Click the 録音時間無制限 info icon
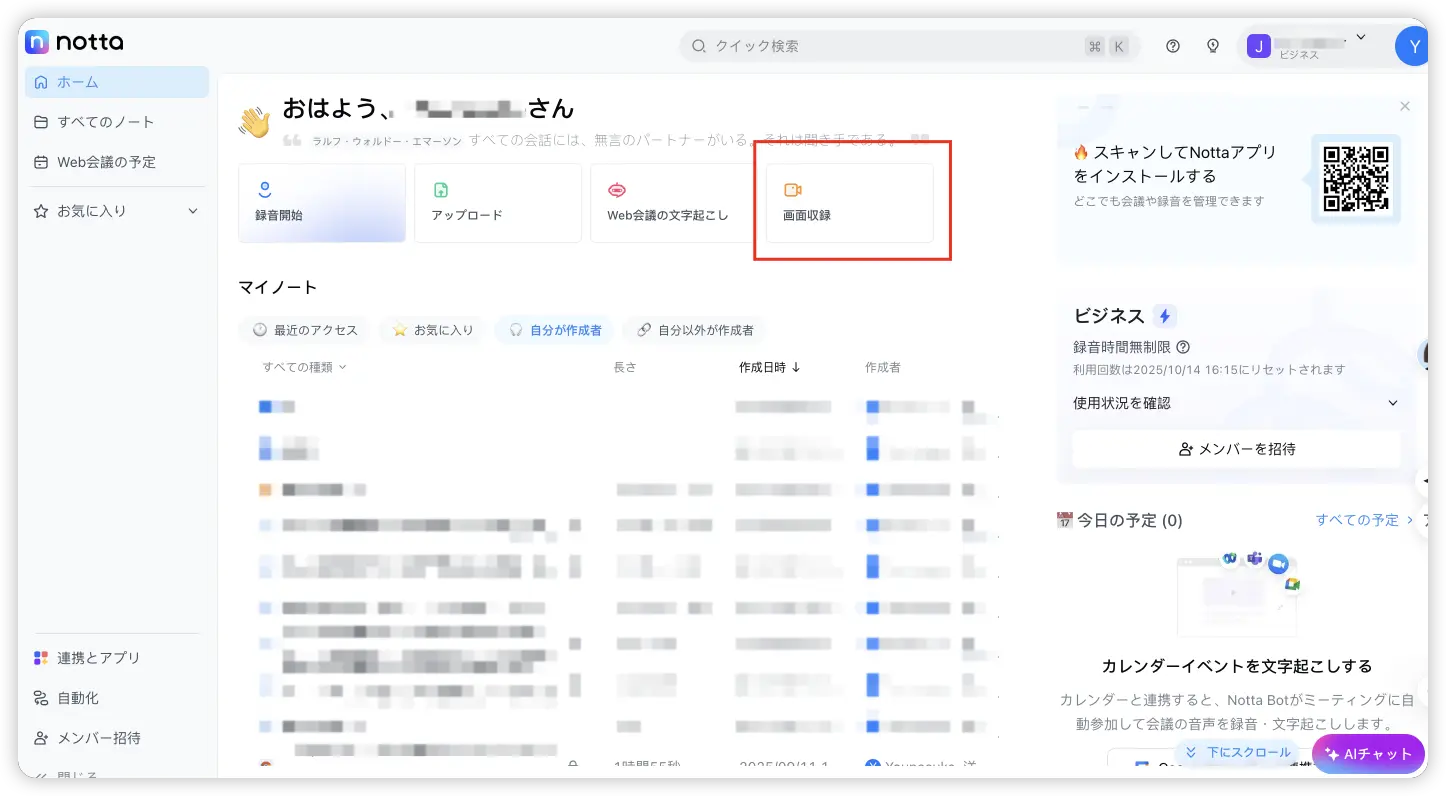 click(1183, 347)
